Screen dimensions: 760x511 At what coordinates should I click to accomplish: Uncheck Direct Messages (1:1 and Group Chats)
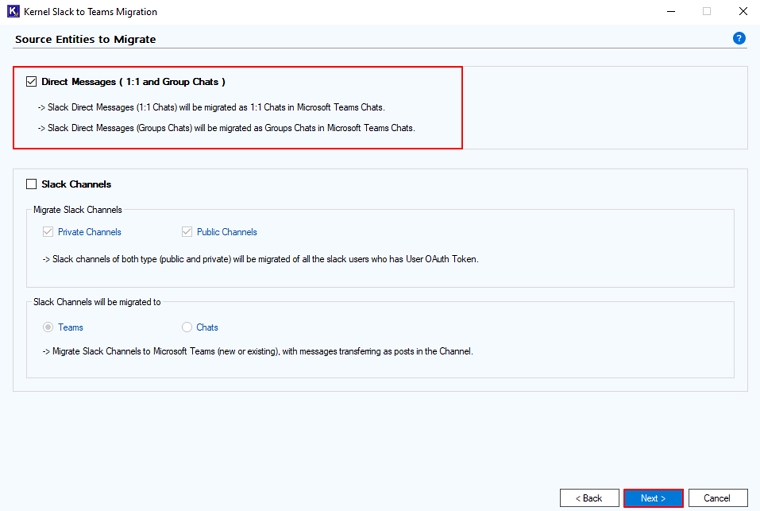click(32, 81)
